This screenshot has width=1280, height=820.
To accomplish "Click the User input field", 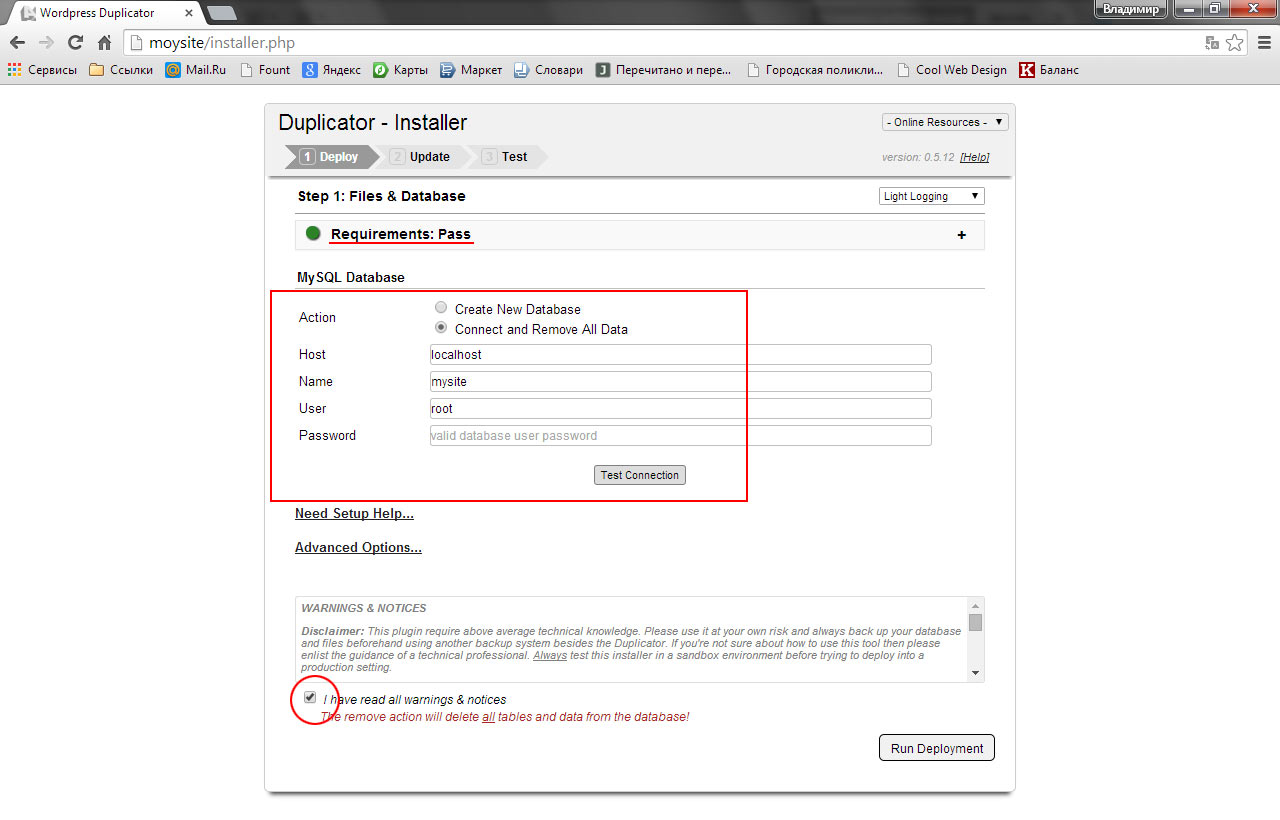I will pyautogui.click(x=681, y=409).
